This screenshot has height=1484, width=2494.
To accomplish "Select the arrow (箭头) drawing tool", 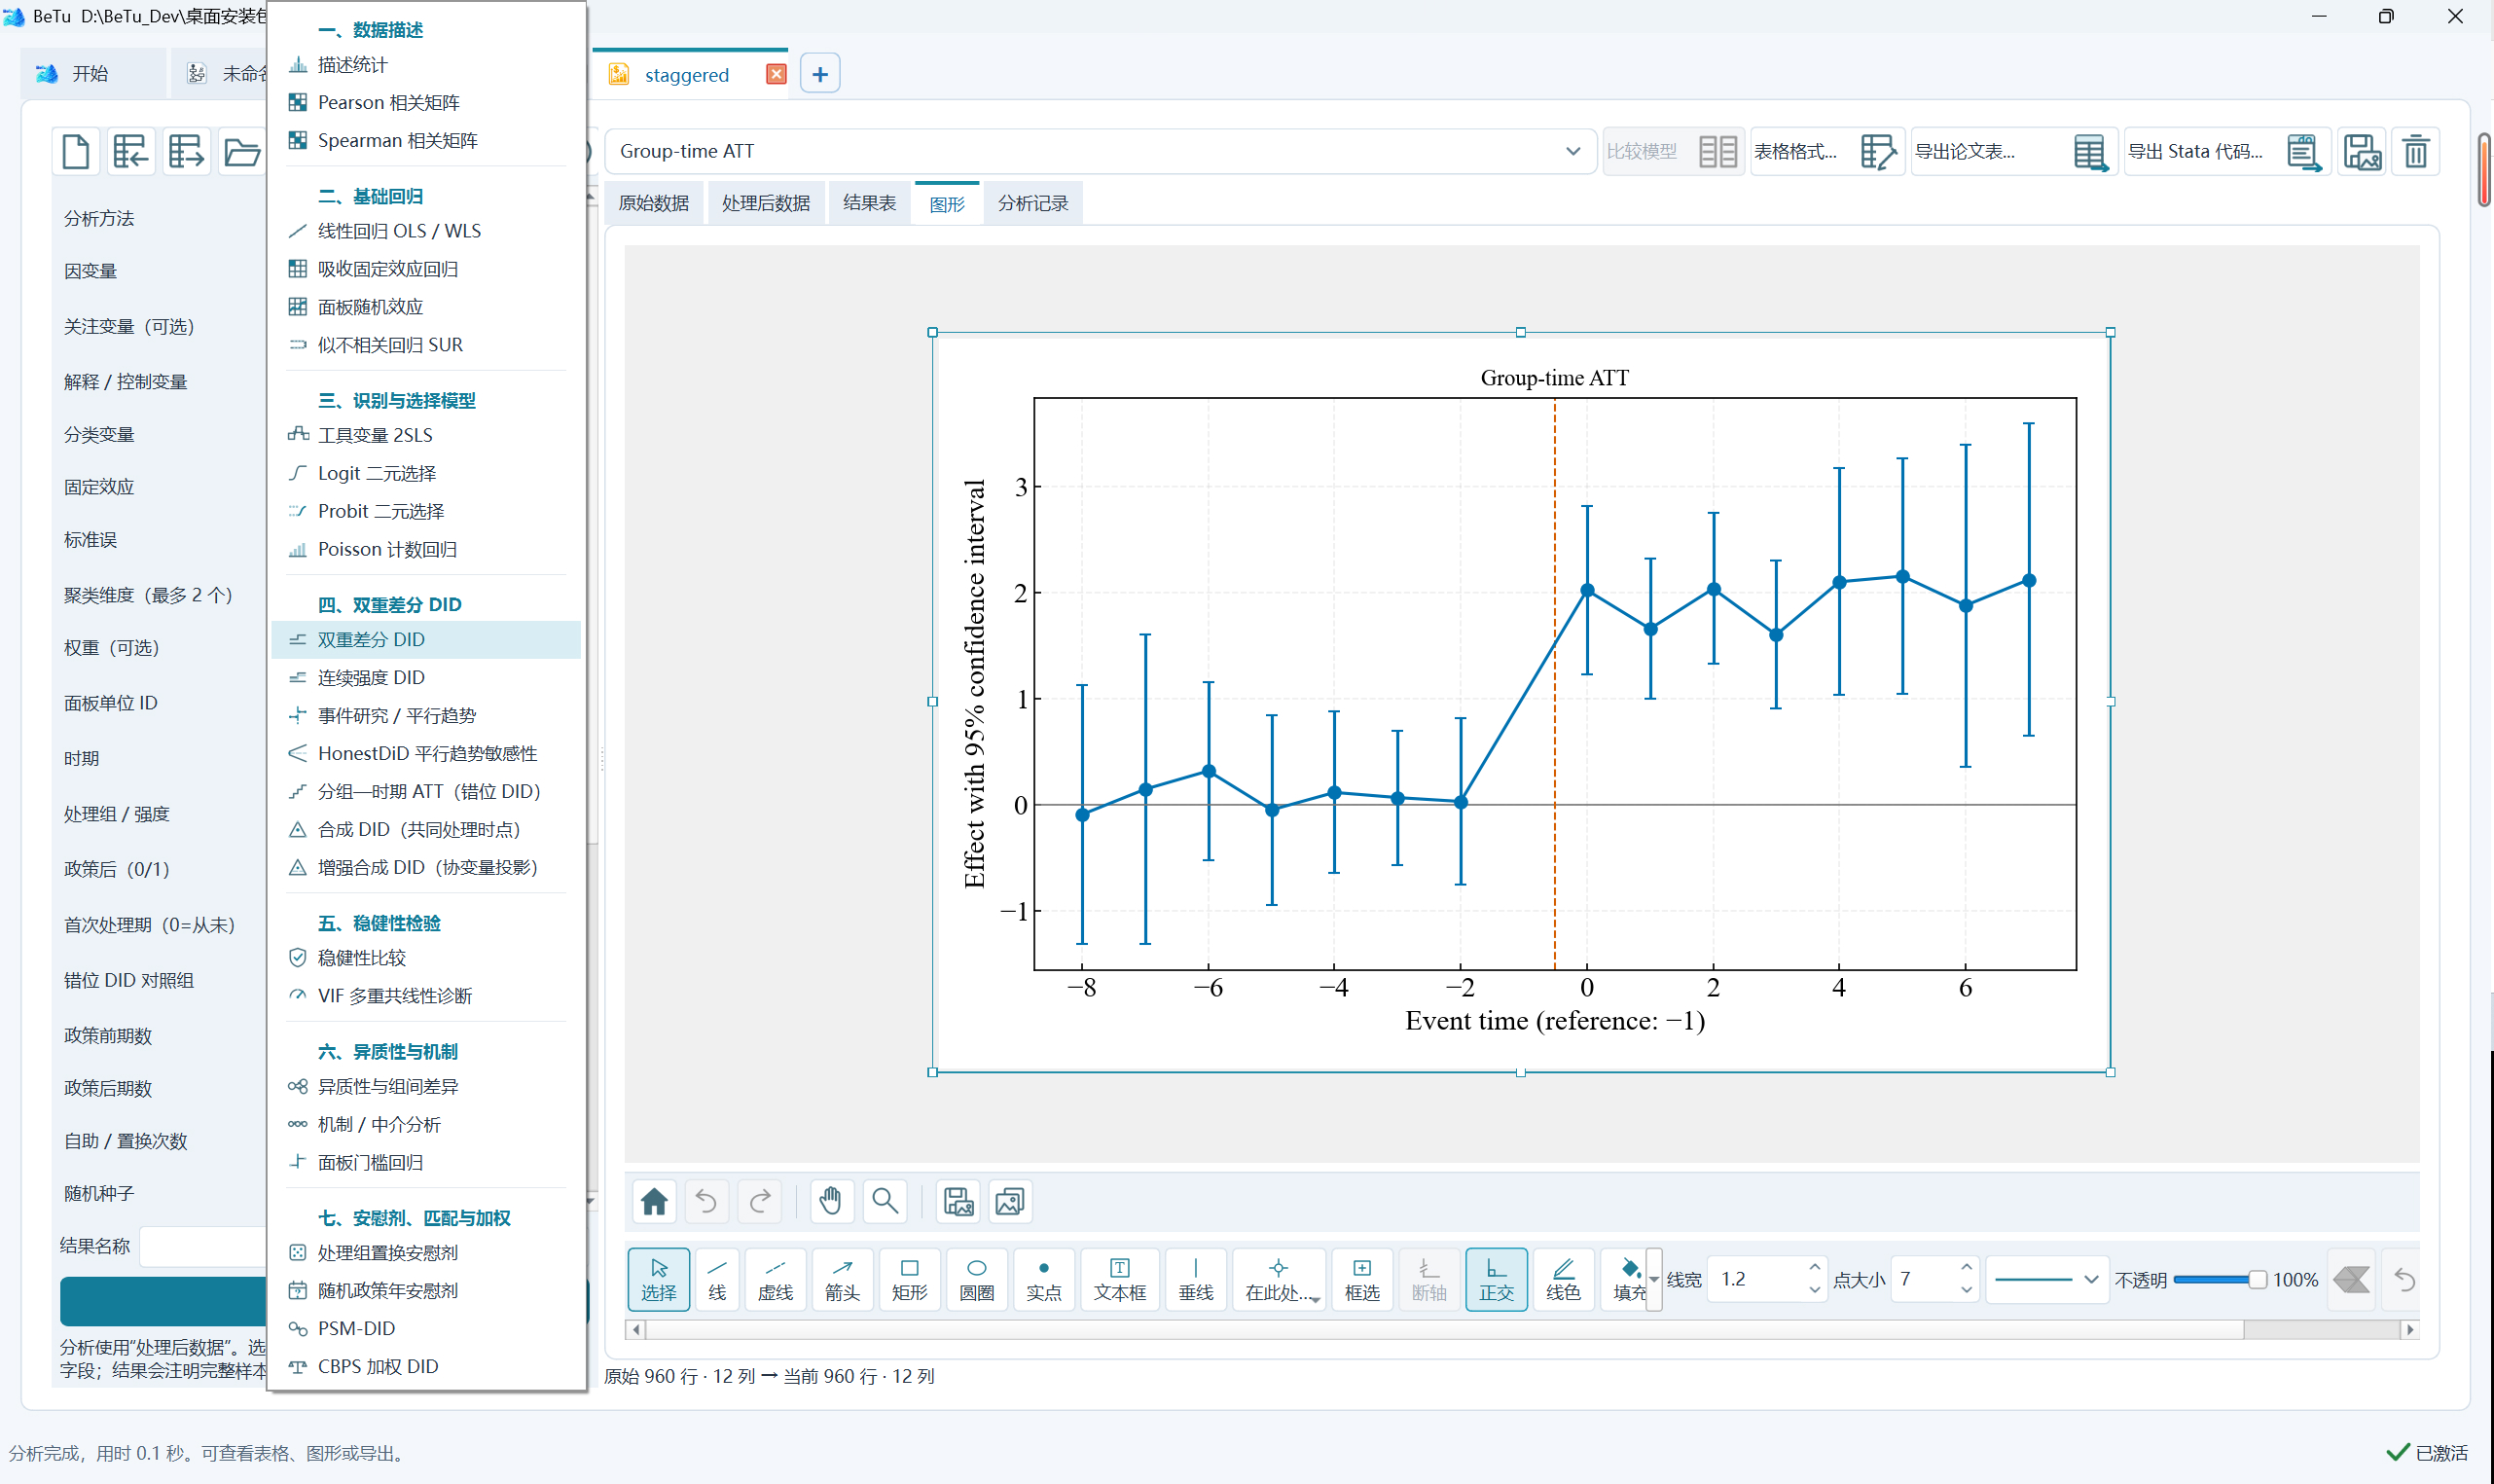I will click(x=842, y=1279).
